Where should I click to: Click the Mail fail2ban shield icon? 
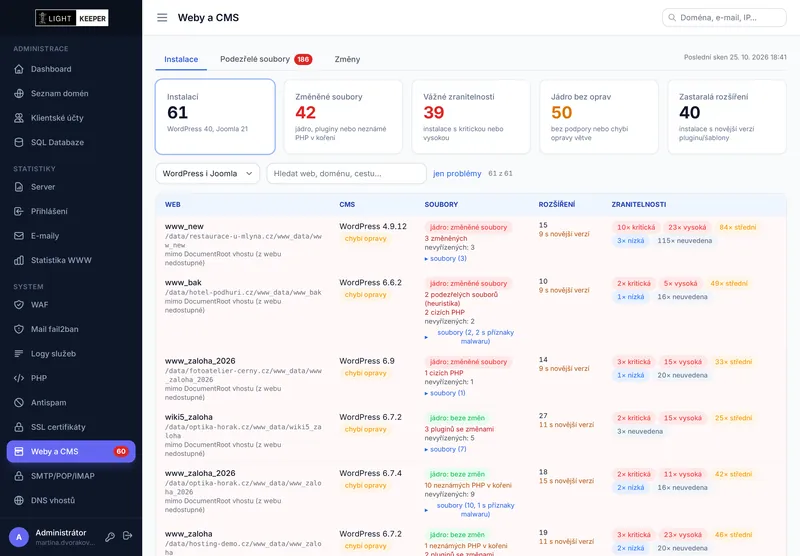(x=19, y=329)
